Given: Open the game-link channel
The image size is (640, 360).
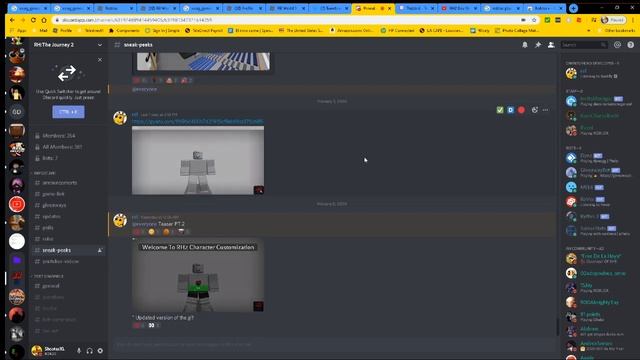Looking at the screenshot, I should [53, 194].
